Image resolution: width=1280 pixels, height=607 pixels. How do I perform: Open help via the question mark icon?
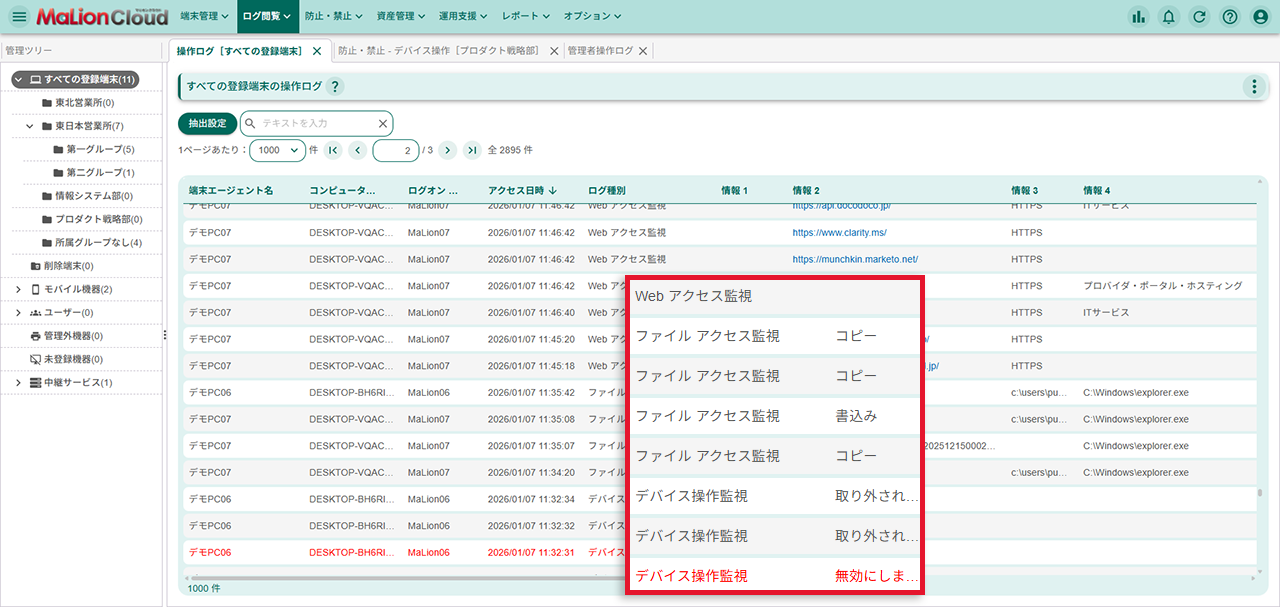(1229, 16)
